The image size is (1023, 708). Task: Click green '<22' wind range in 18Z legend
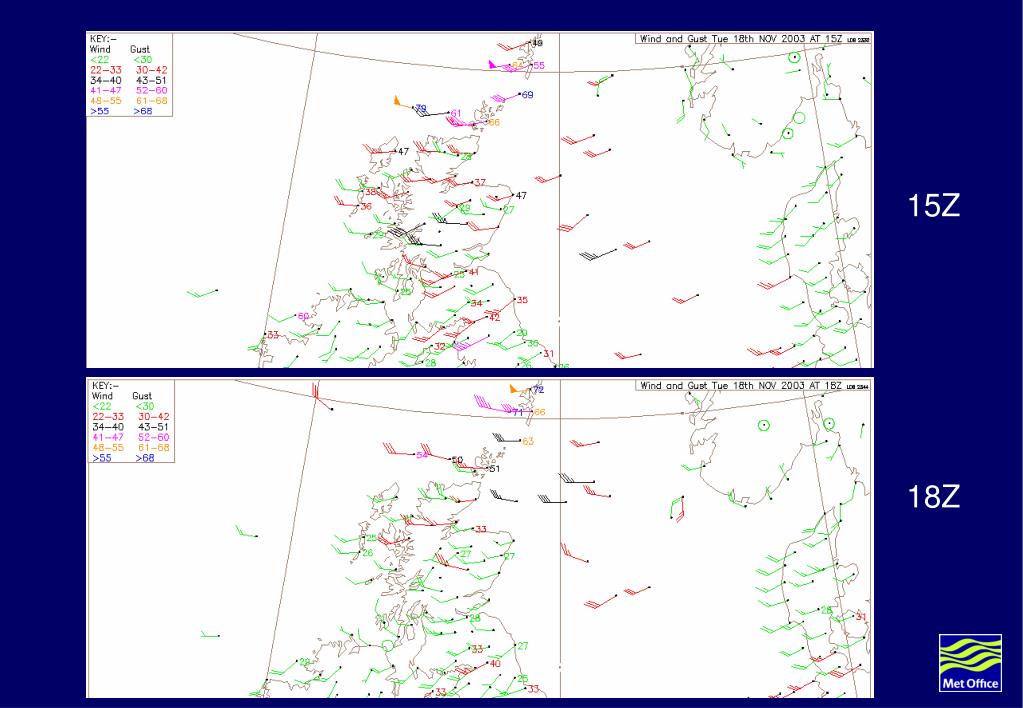[101, 407]
